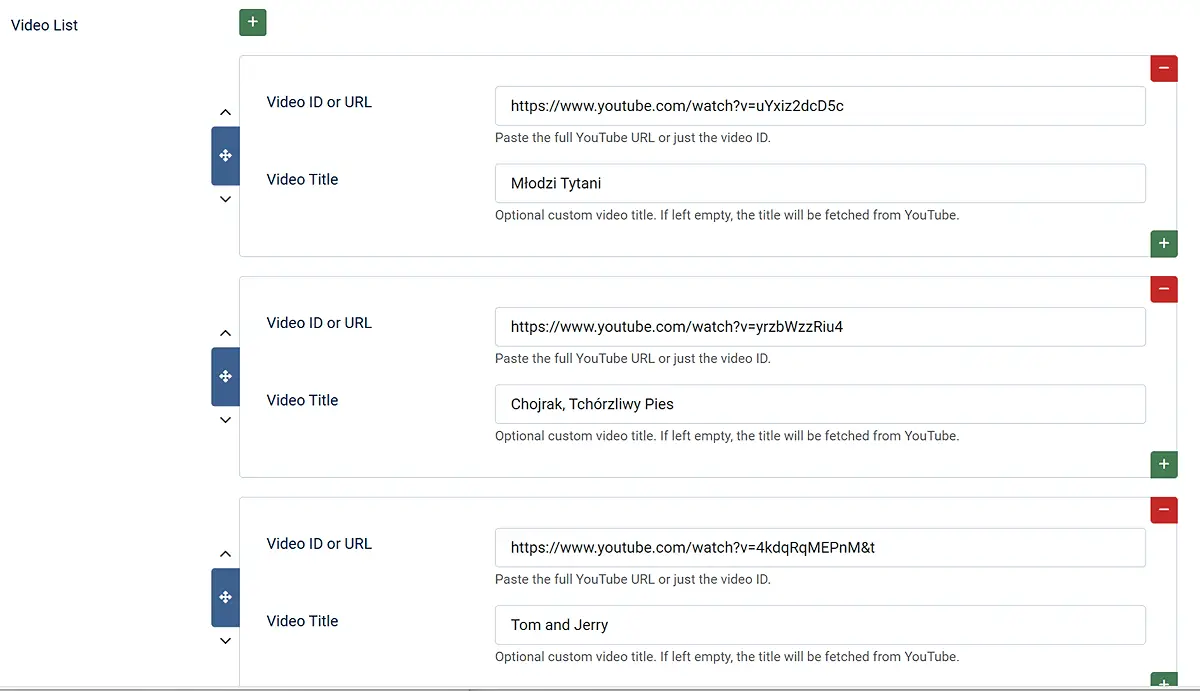Click the URL field containing uYxiz2dcD5c
This screenshot has width=1200, height=691.
click(819, 106)
